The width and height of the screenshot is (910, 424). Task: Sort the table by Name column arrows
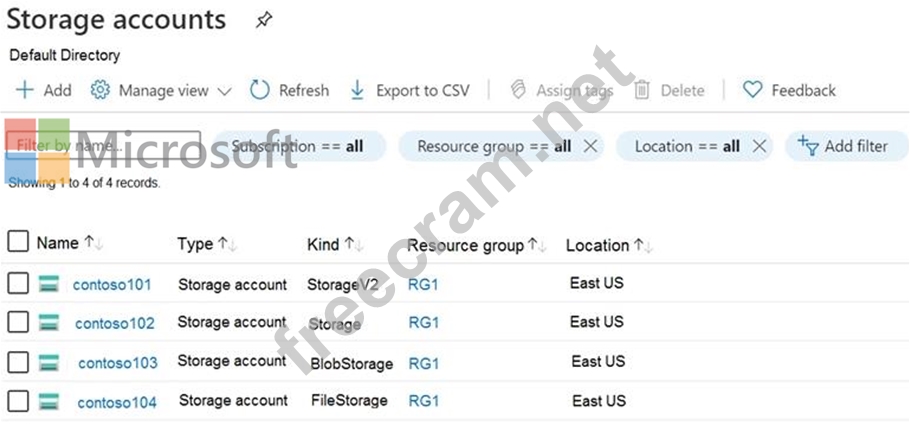click(93, 244)
